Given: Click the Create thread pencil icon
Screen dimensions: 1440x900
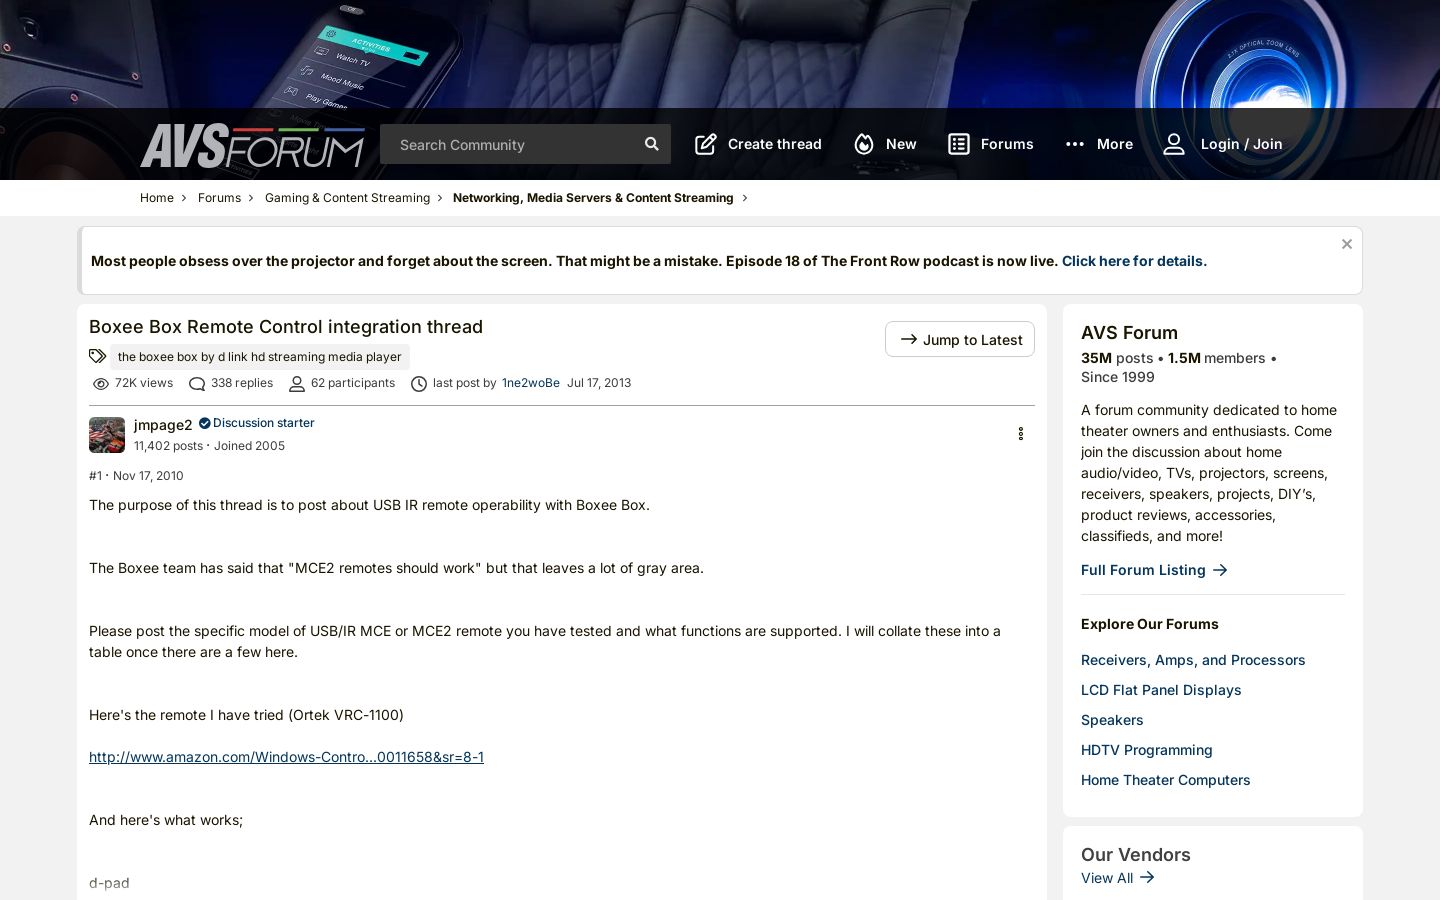Looking at the screenshot, I should coord(706,144).
